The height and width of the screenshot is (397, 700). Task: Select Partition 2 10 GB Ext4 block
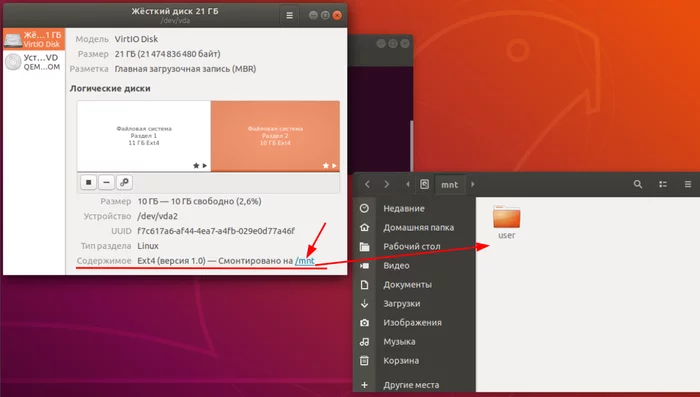(x=275, y=136)
